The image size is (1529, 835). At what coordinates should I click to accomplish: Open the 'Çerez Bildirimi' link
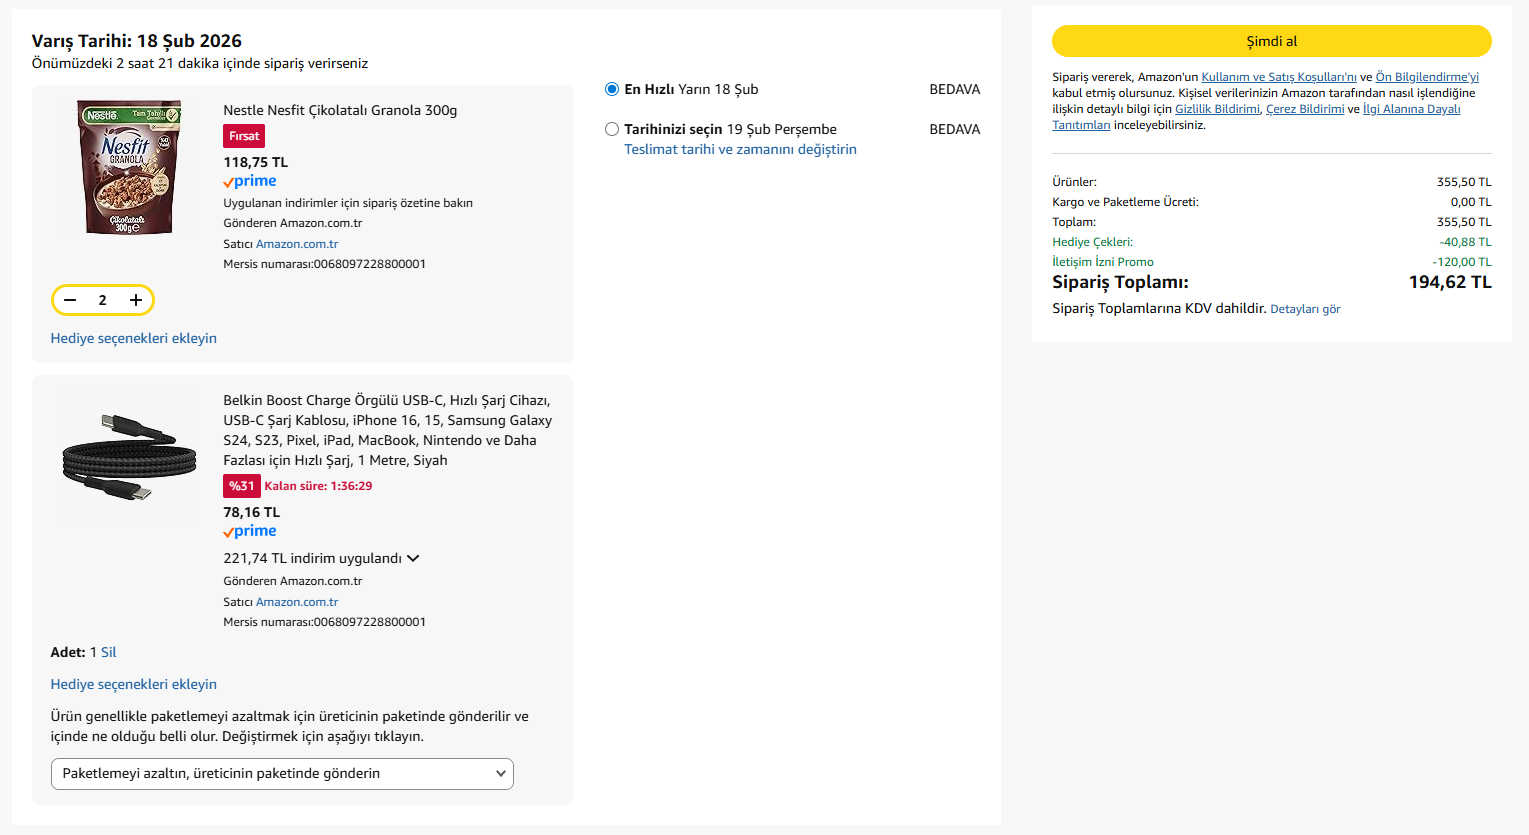(1305, 109)
